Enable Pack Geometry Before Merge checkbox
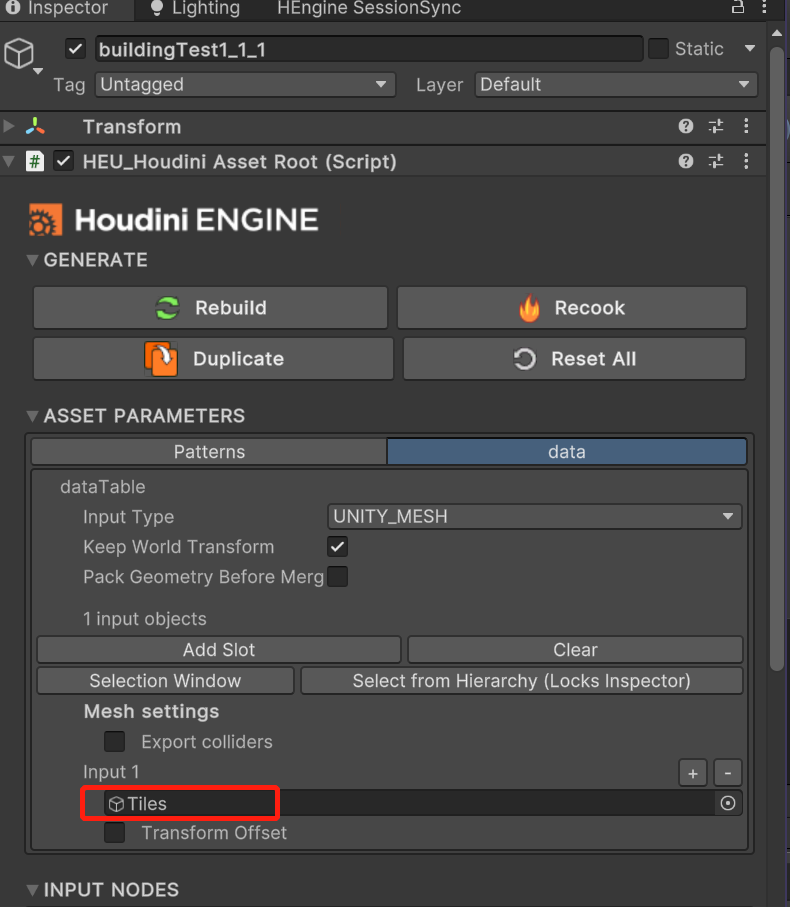The image size is (790, 907). (x=337, y=577)
